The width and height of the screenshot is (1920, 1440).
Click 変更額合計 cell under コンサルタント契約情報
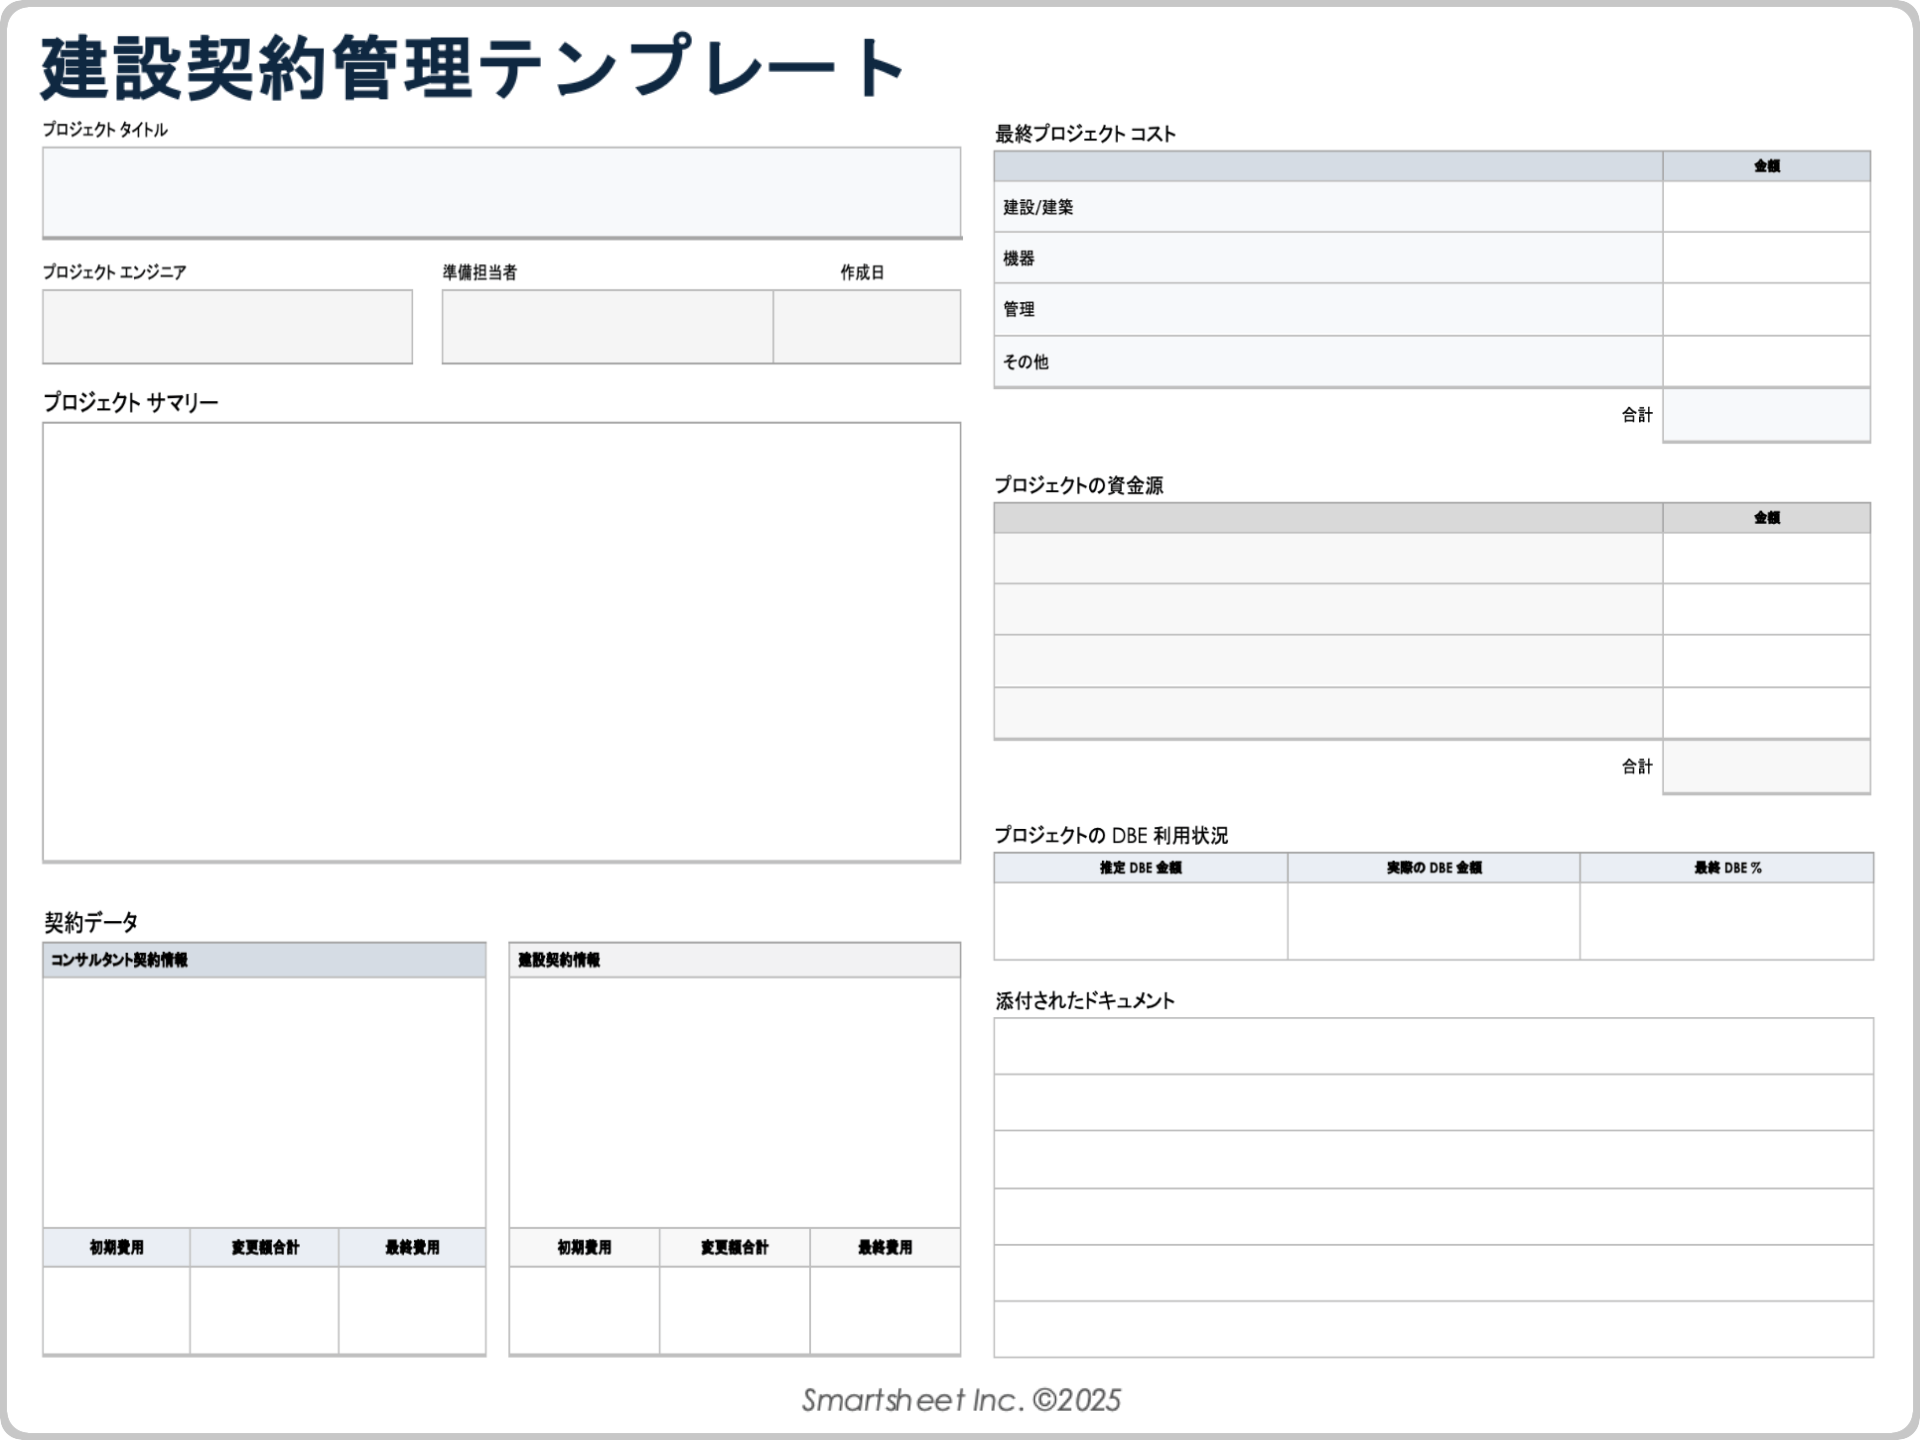pyautogui.click(x=264, y=1310)
